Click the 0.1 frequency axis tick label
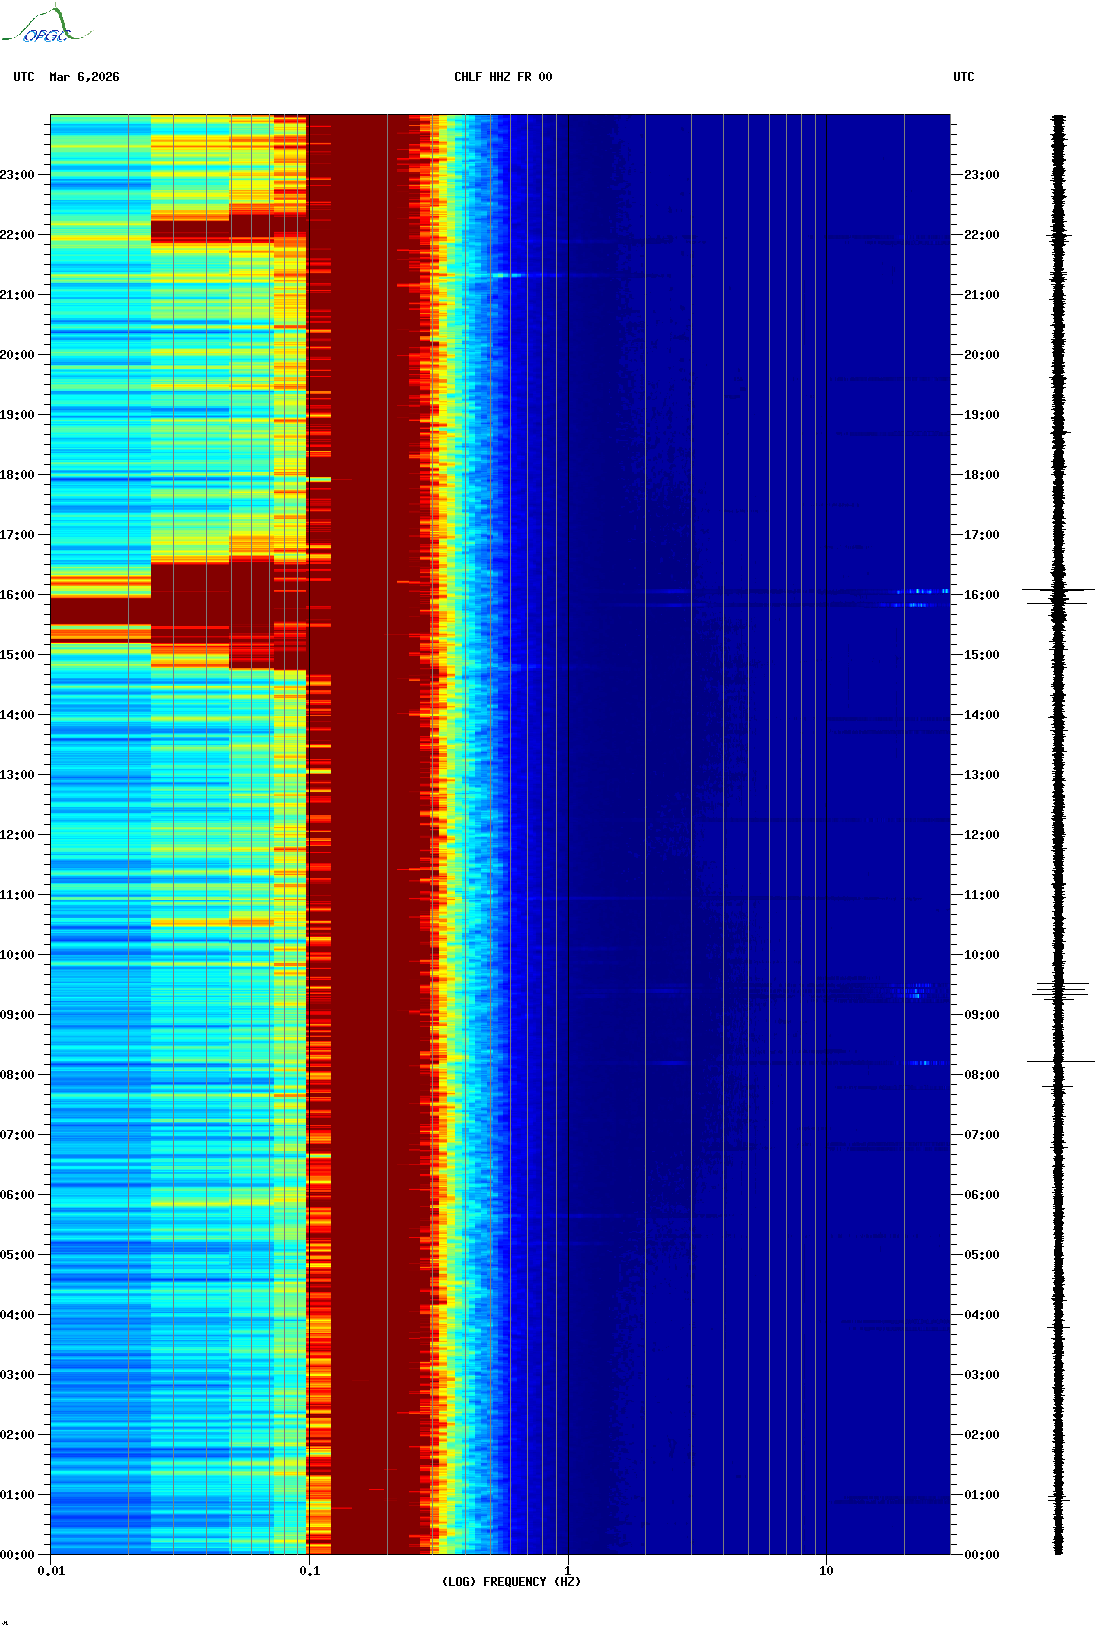Viewport: 1102px width, 1634px height. (309, 1570)
